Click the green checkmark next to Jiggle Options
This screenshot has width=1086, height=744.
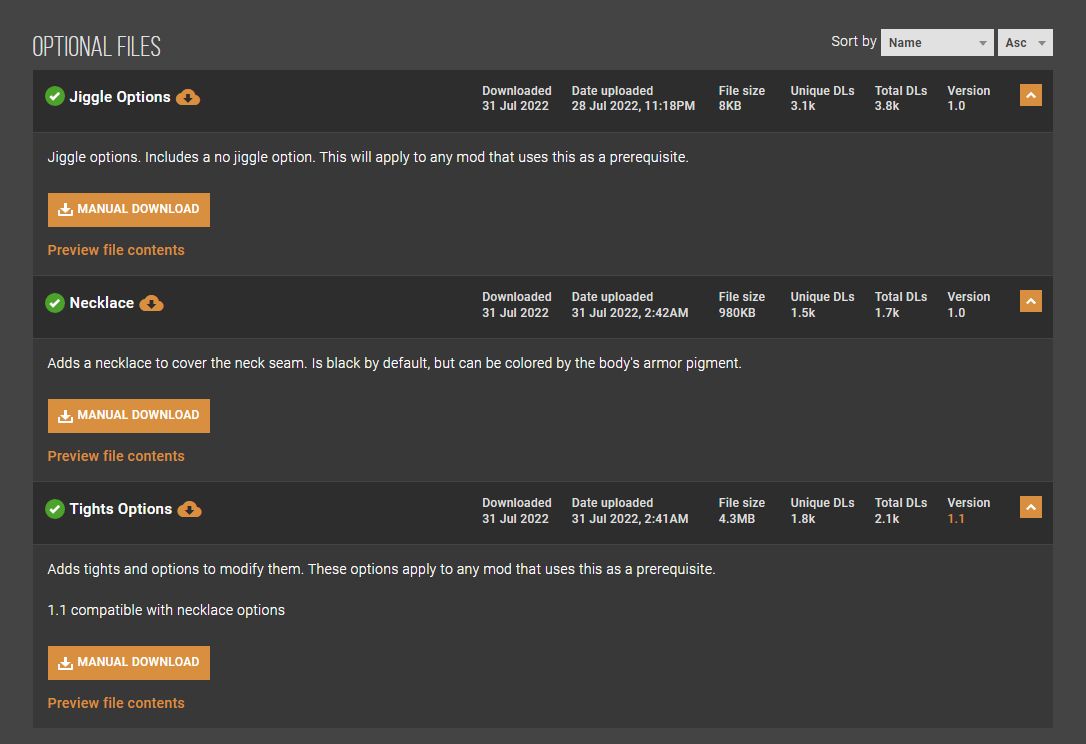tap(55, 96)
